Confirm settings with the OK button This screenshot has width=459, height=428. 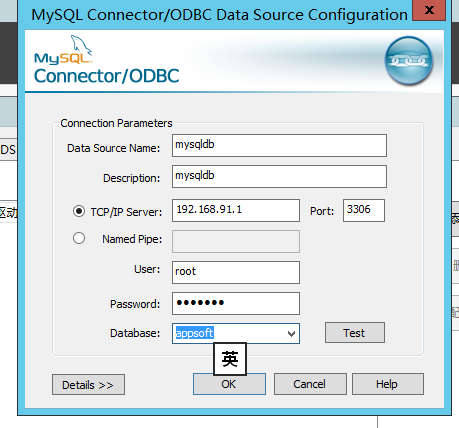(x=229, y=384)
